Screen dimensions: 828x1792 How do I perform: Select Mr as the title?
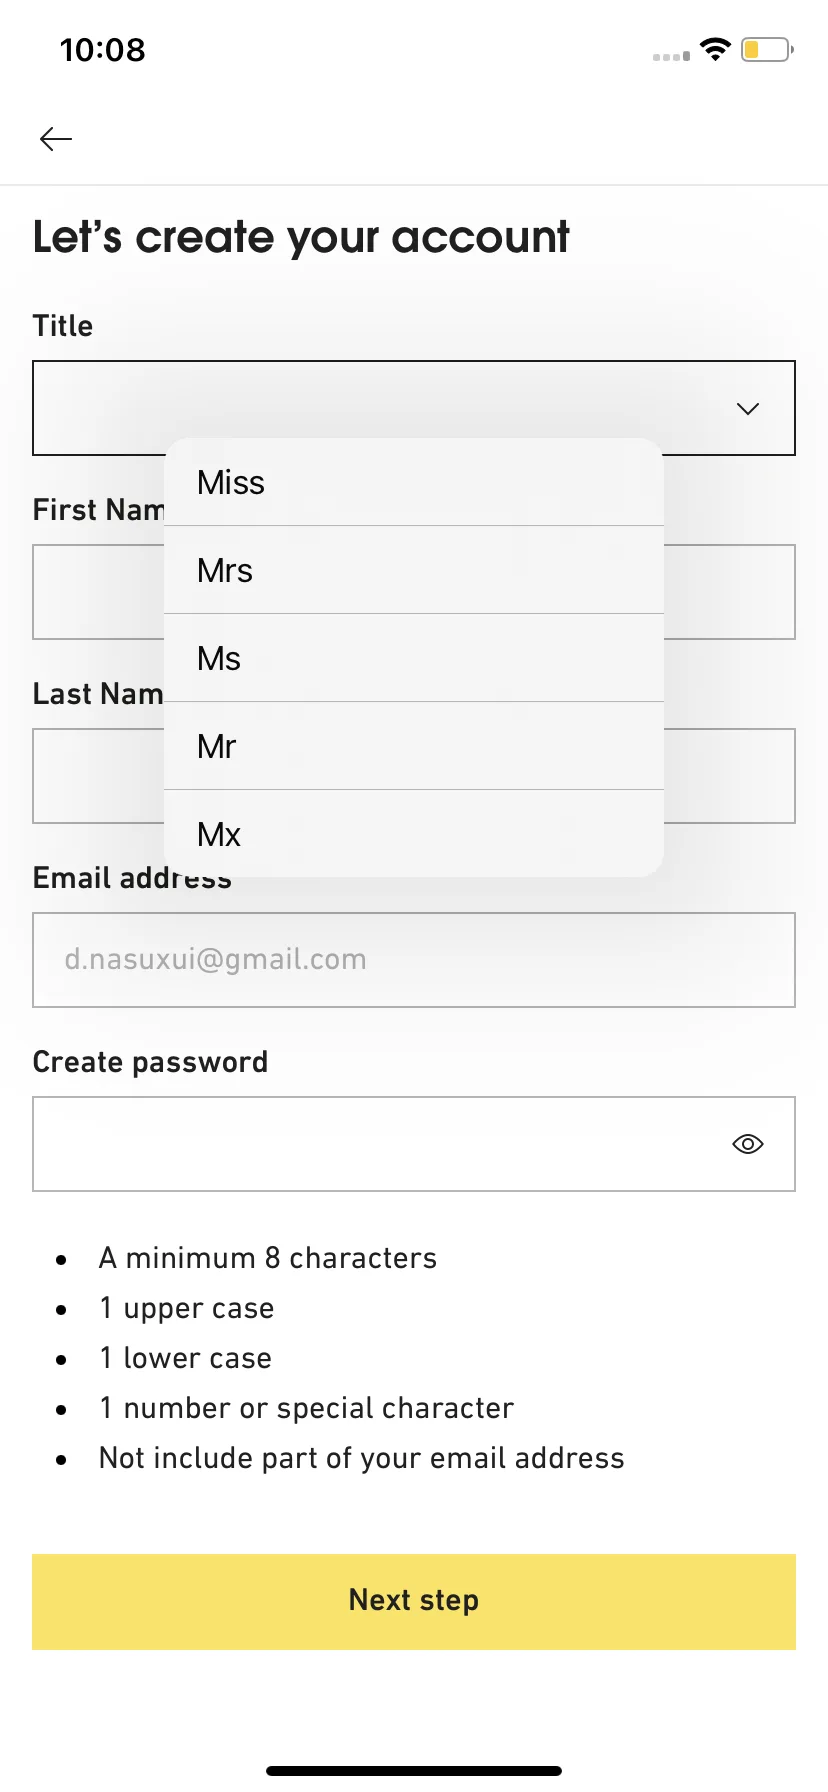point(414,746)
